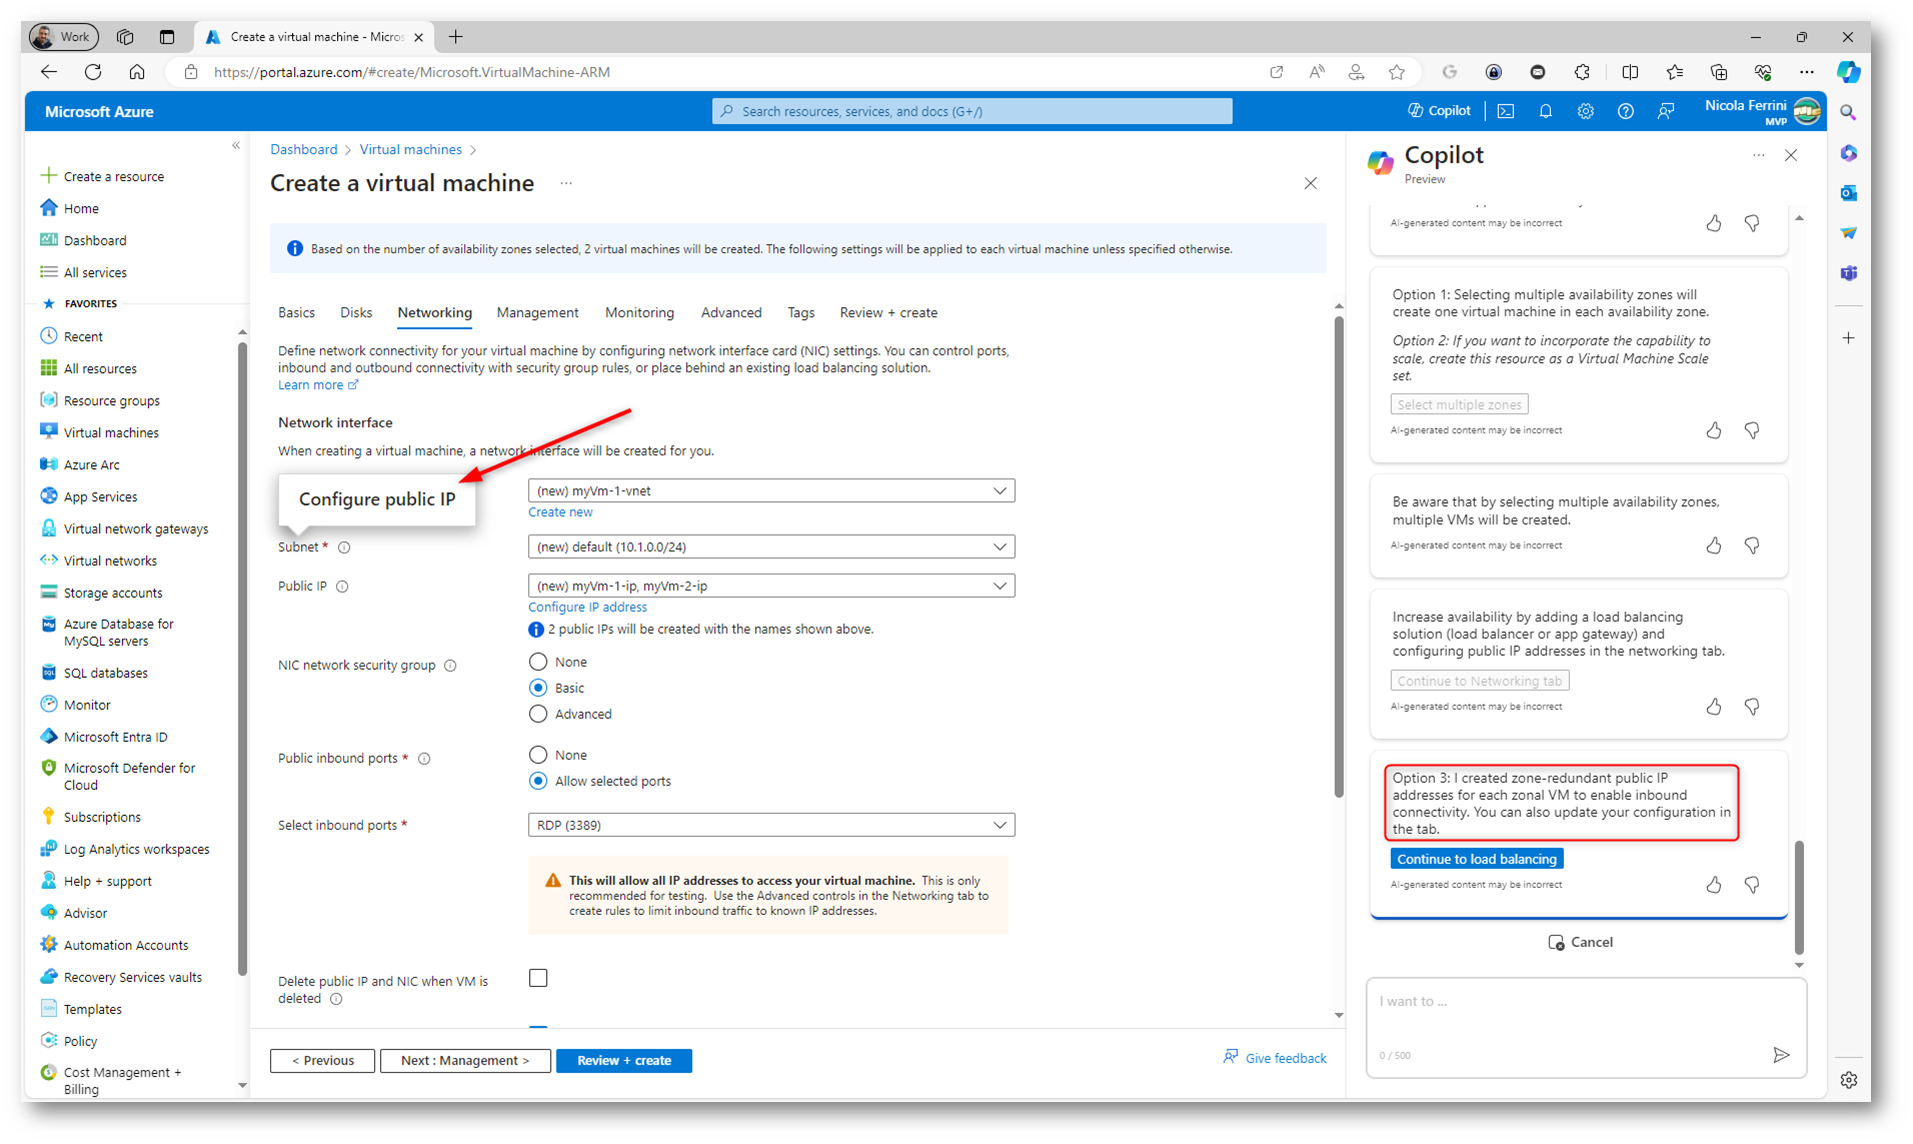
Task: Thumbs up the multiple VMs warning message
Action: [x=1713, y=545]
